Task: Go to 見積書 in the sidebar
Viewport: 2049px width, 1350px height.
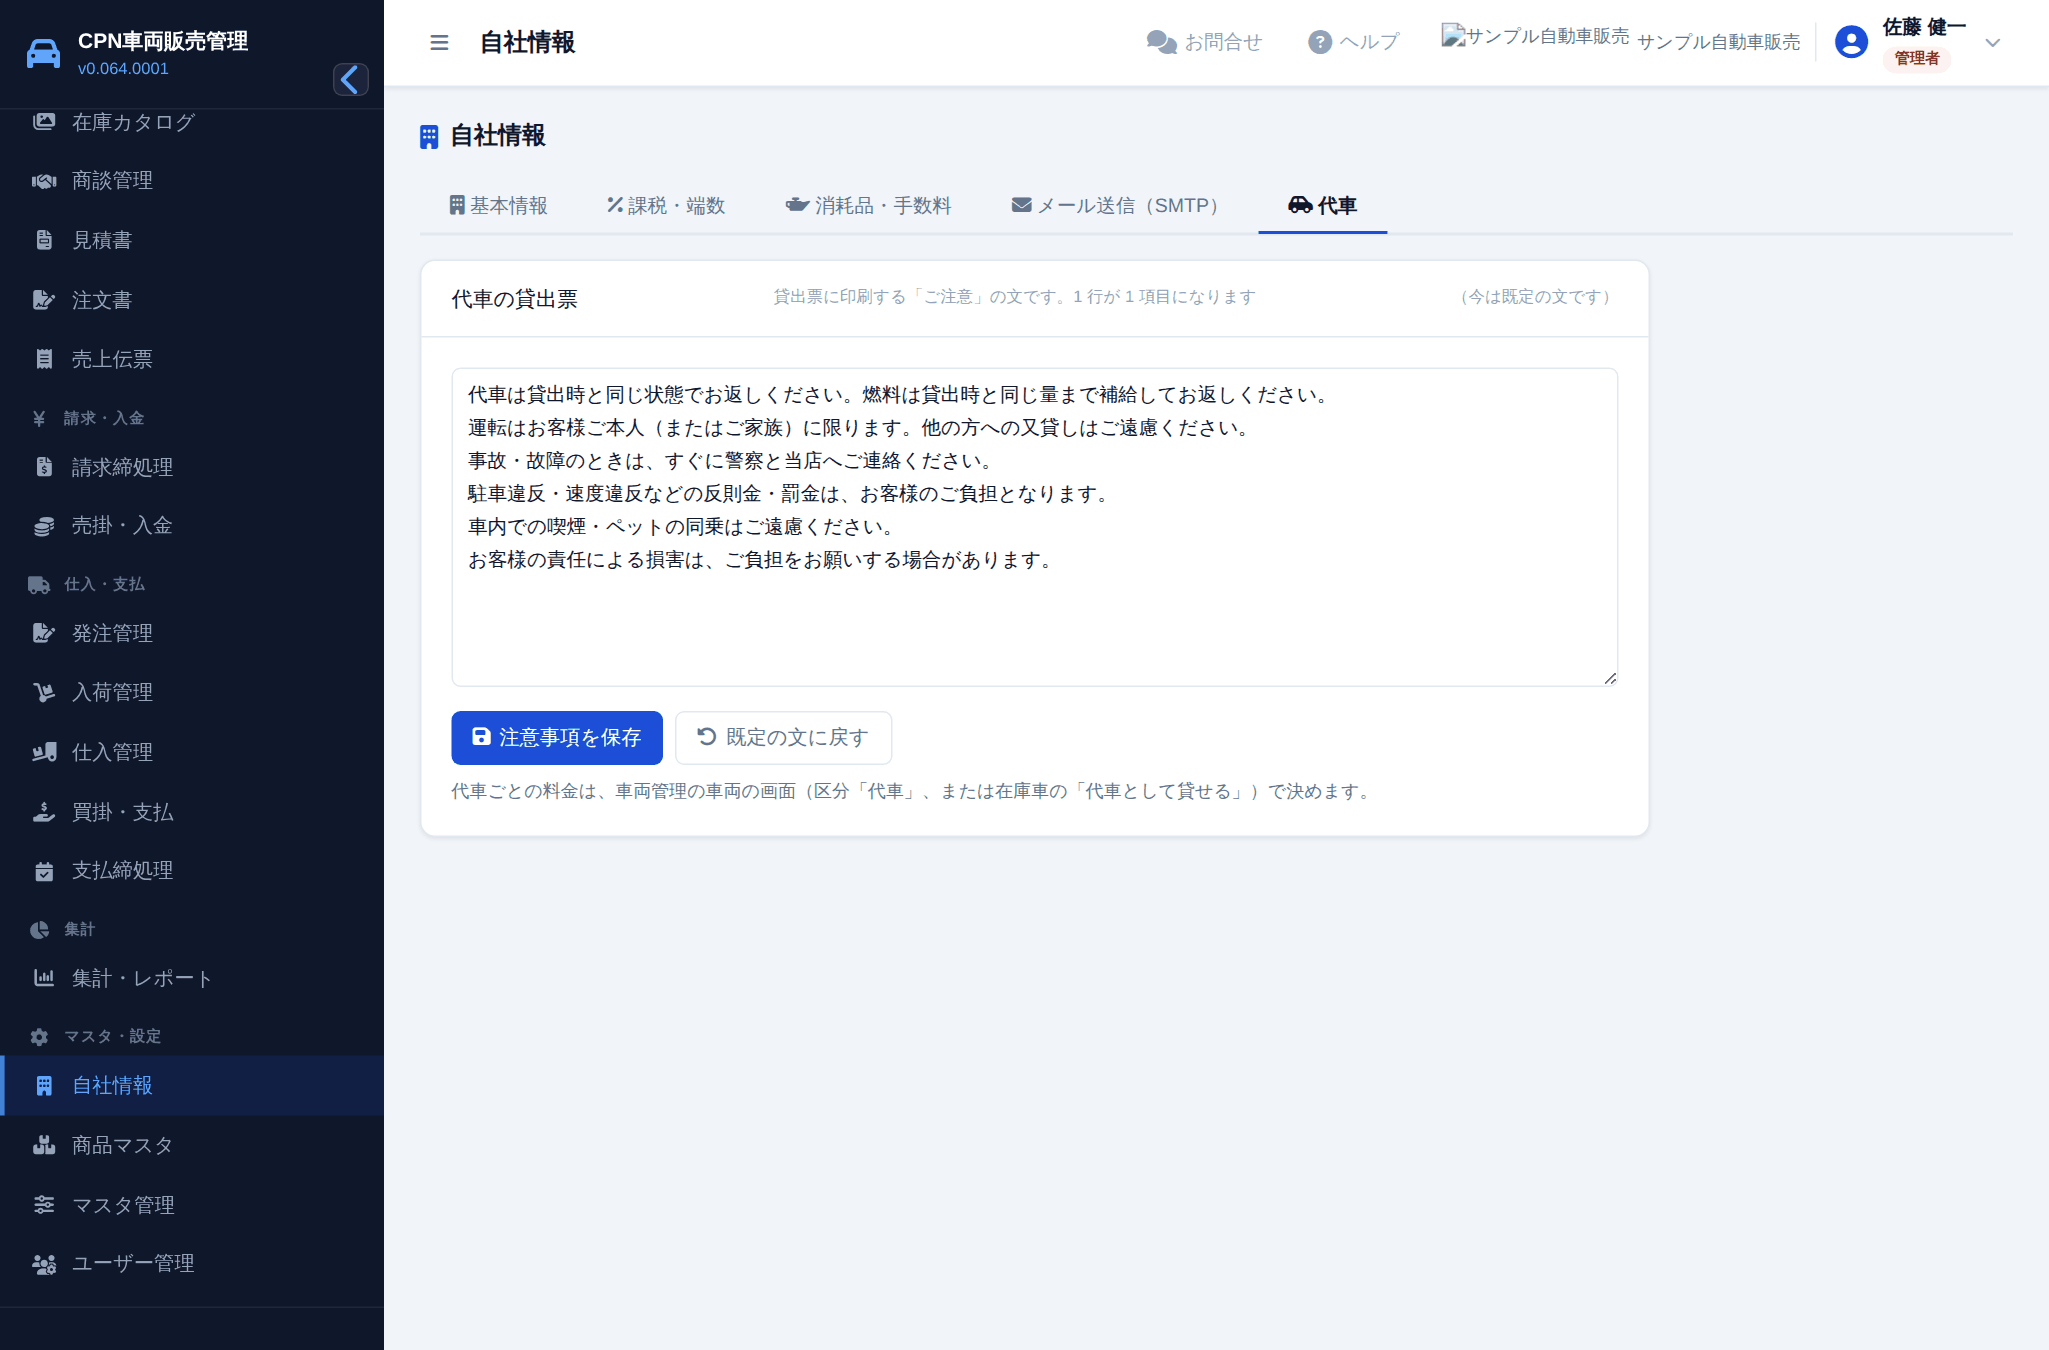Action: 192,240
